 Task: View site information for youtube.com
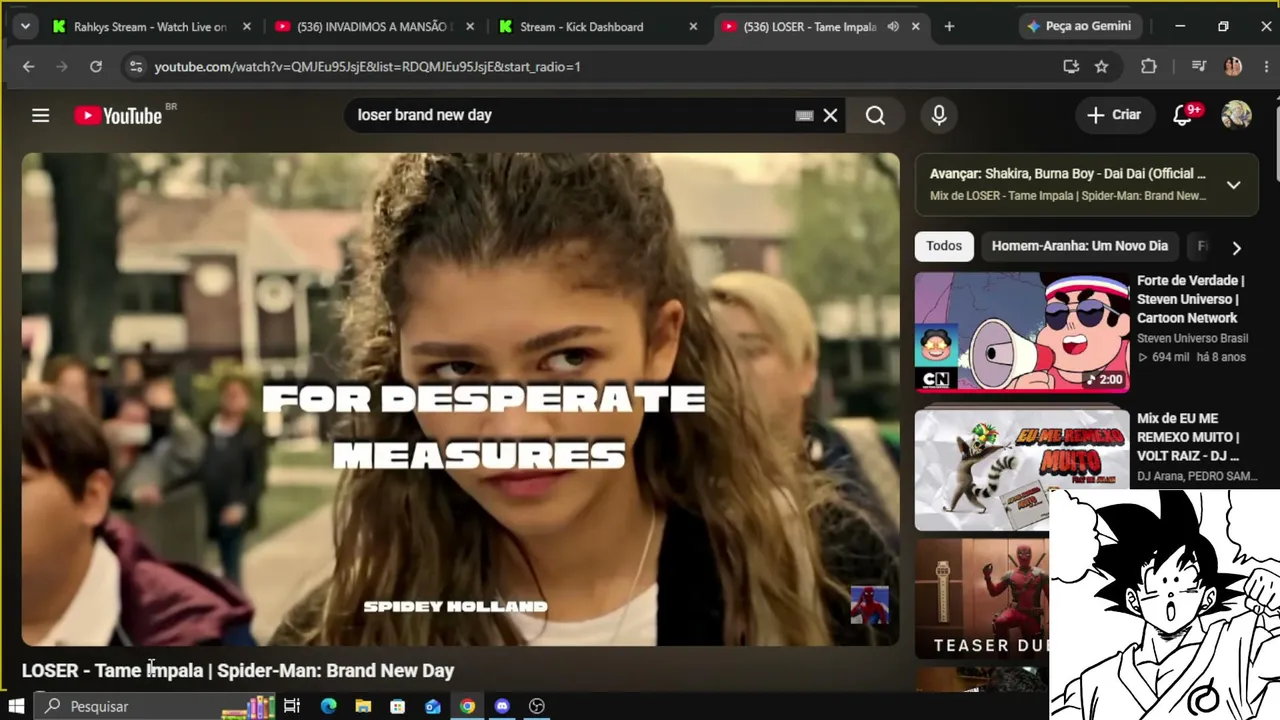135,66
